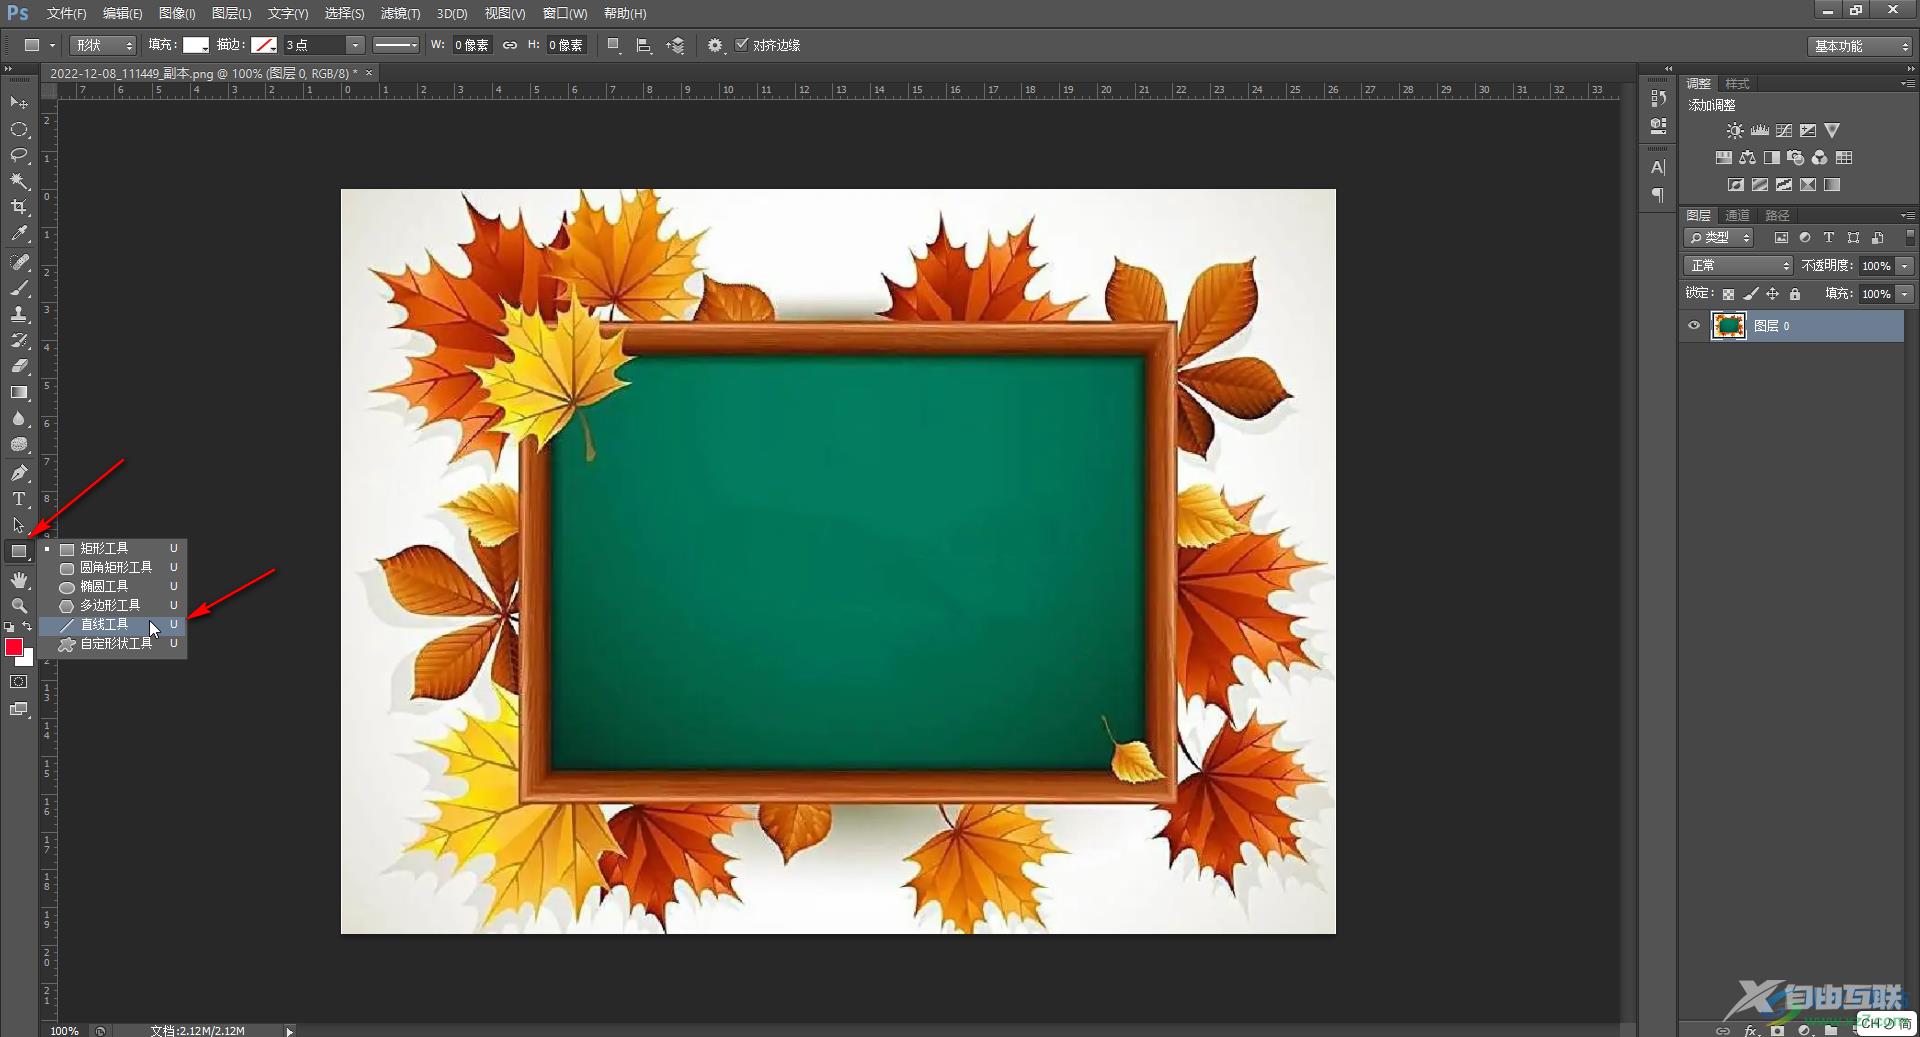Viewport: 1920px width, 1037px height.
Task: Select the Zoom tool
Action: pos(19,605)
